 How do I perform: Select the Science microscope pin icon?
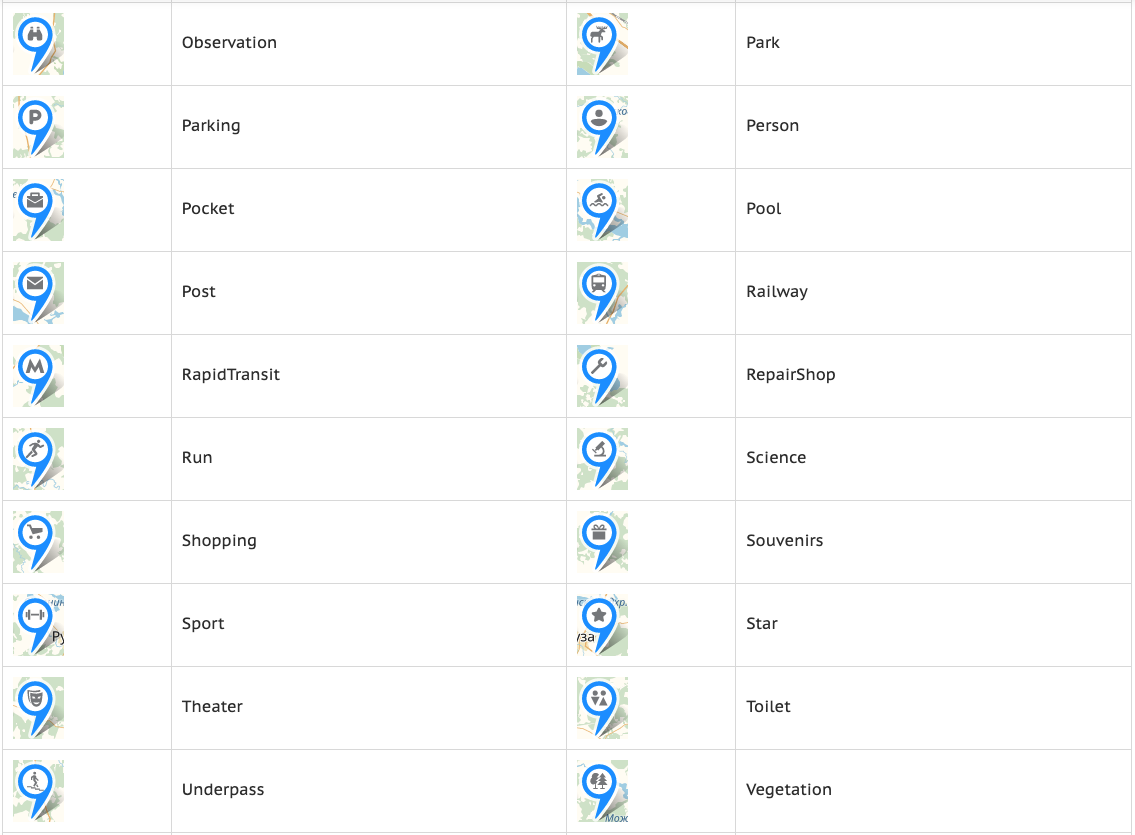click(x=602, y=459)
